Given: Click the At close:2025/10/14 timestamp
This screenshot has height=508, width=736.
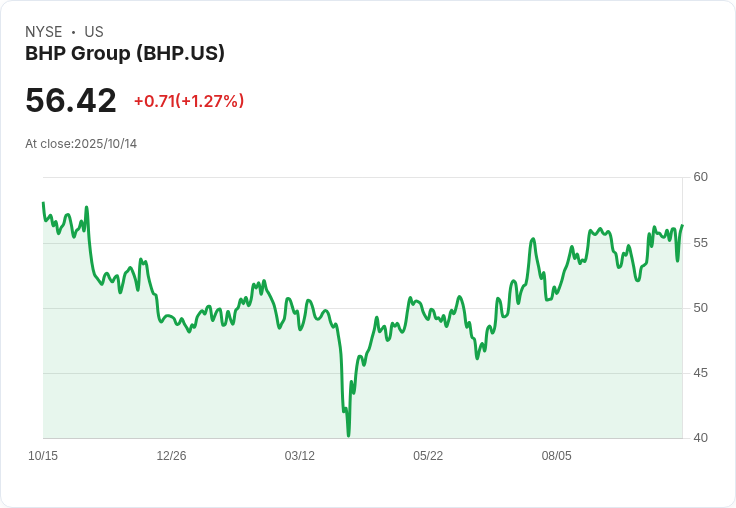Looking at the screenshot, I should tap(81, 144).
